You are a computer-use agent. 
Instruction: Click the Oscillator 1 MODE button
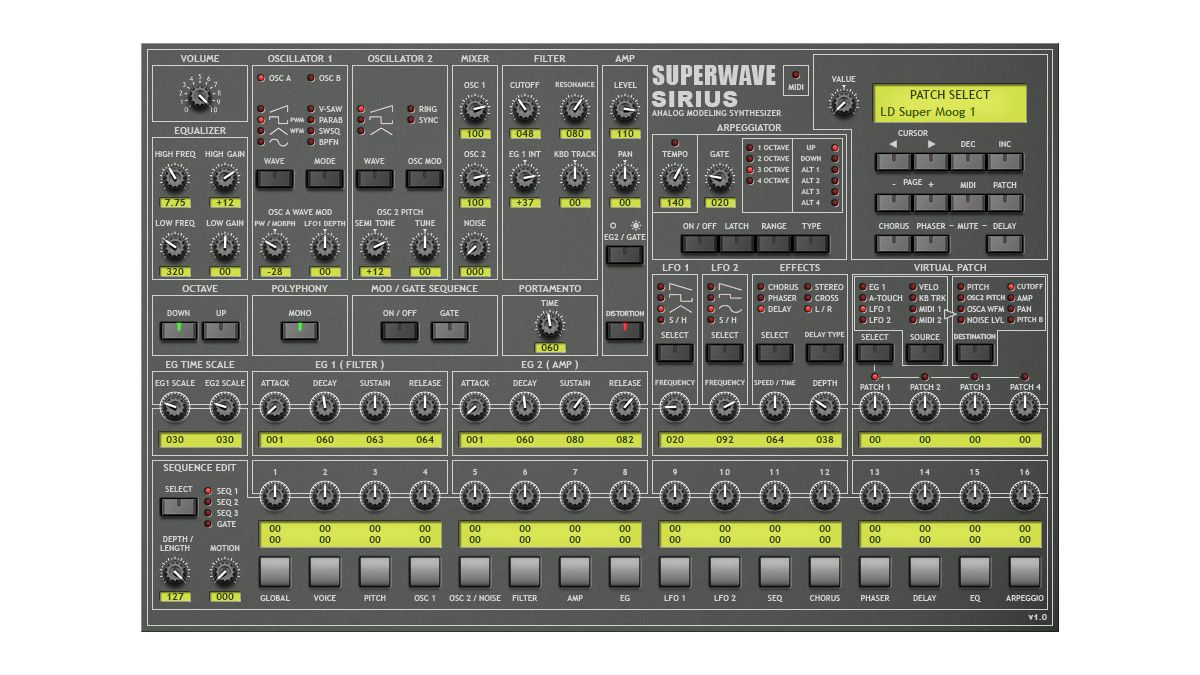[324, 179]
